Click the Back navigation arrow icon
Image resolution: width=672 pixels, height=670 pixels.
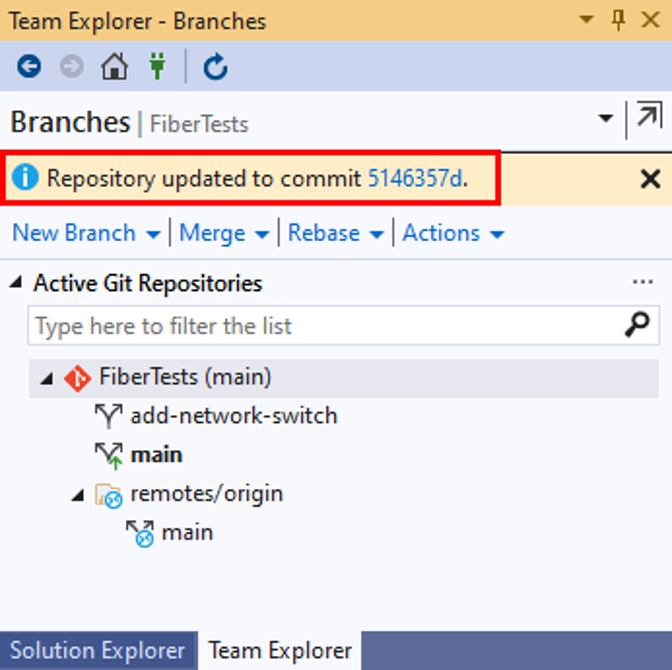tap(29, 66)
